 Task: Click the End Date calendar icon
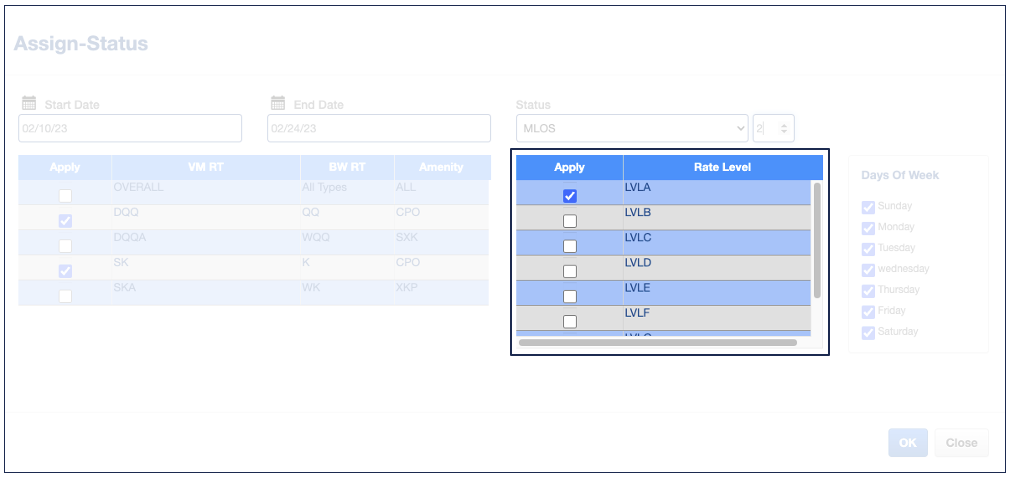tap(278, 103)
